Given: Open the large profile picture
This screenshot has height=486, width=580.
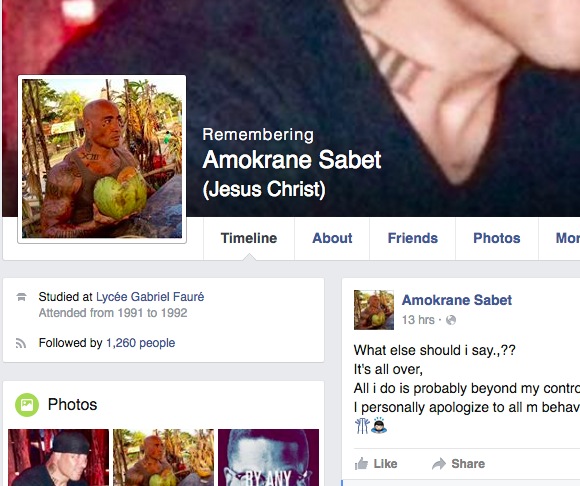Looking at the screenshot, I should click(x=102, y=159).
